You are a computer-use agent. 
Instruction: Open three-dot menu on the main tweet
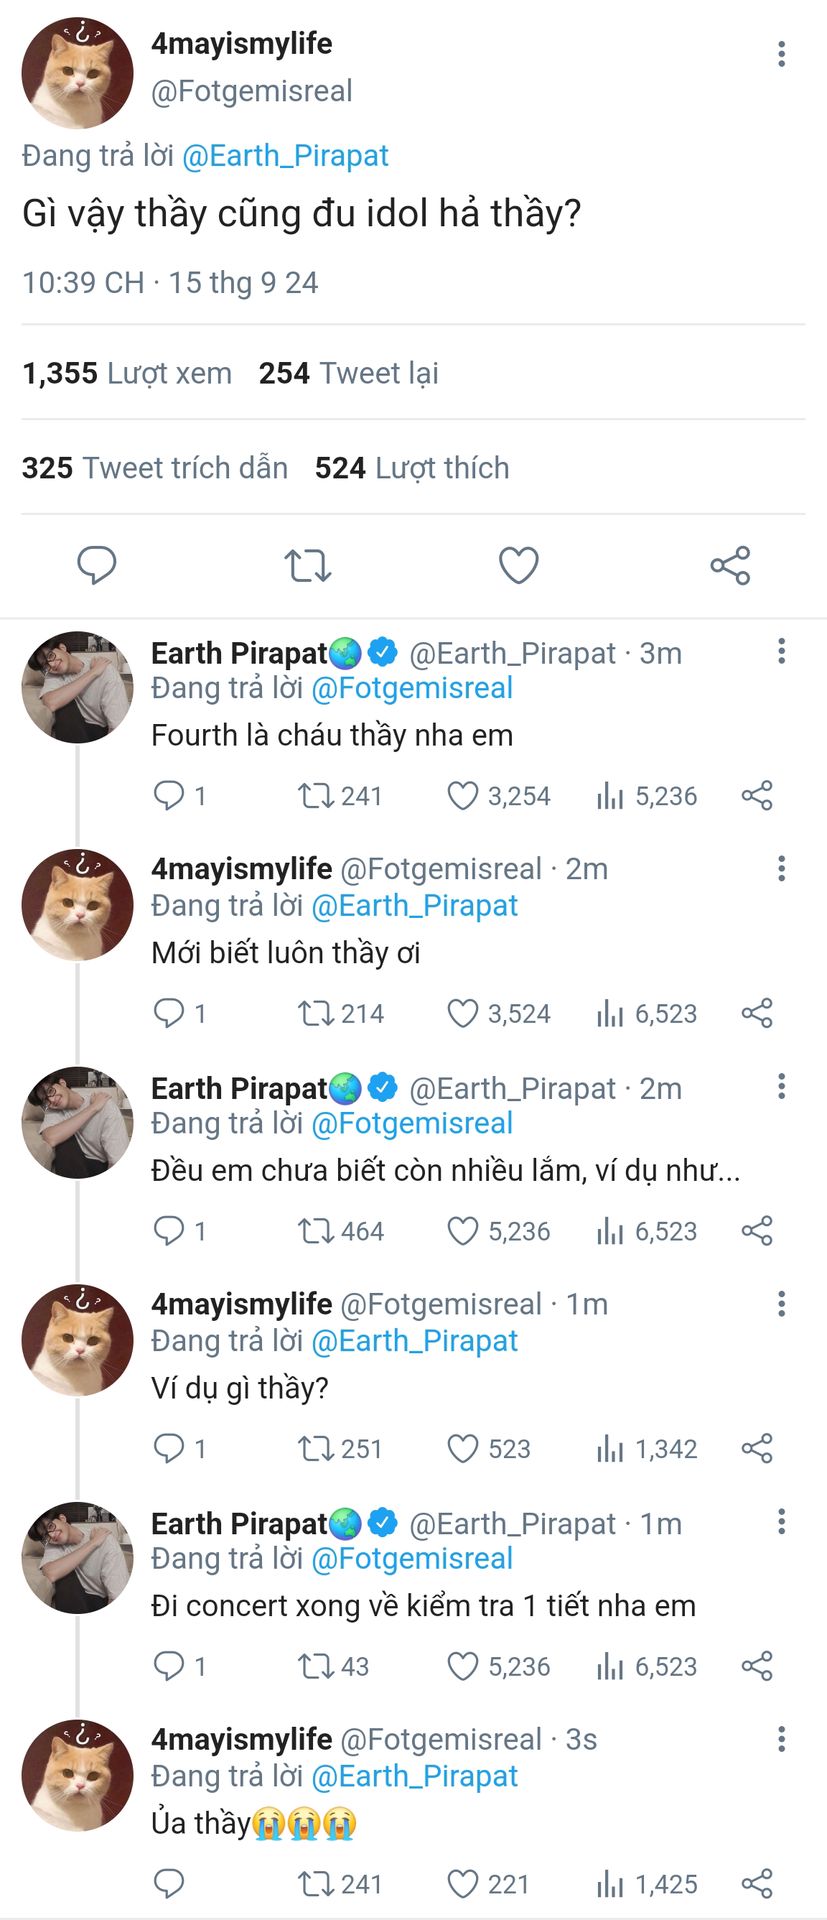tap(781, 53)
